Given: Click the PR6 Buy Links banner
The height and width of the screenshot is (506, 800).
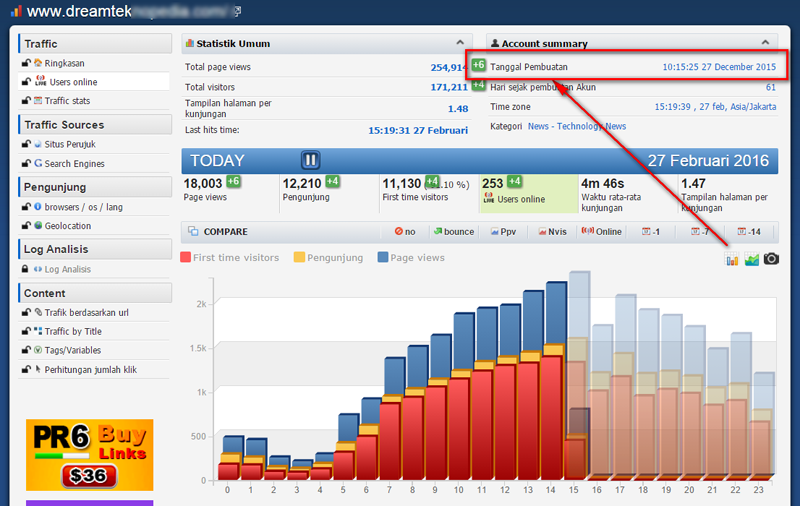Looking at the screenshot, I should coord(89,454).
